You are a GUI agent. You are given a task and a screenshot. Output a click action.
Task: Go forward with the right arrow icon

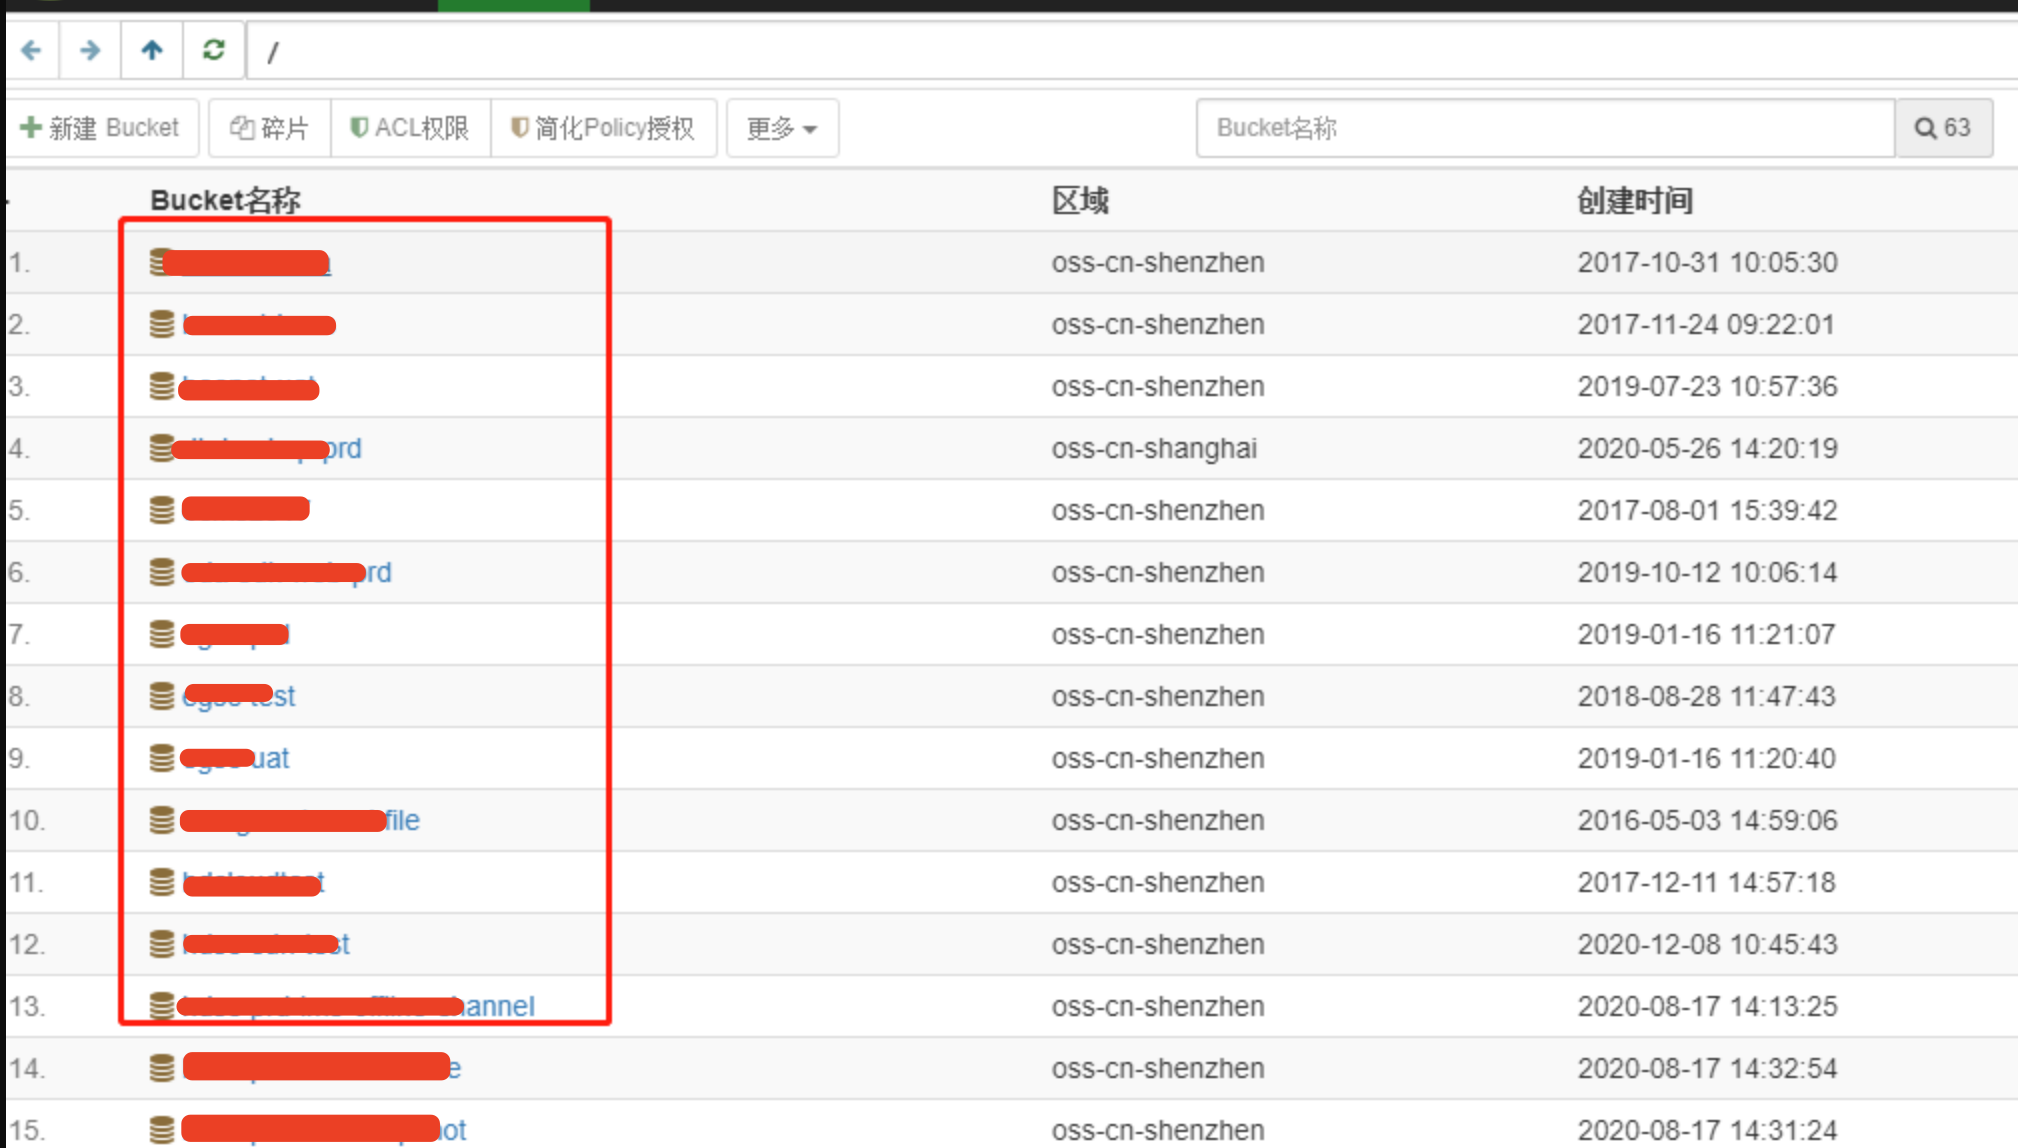[90, 50]
